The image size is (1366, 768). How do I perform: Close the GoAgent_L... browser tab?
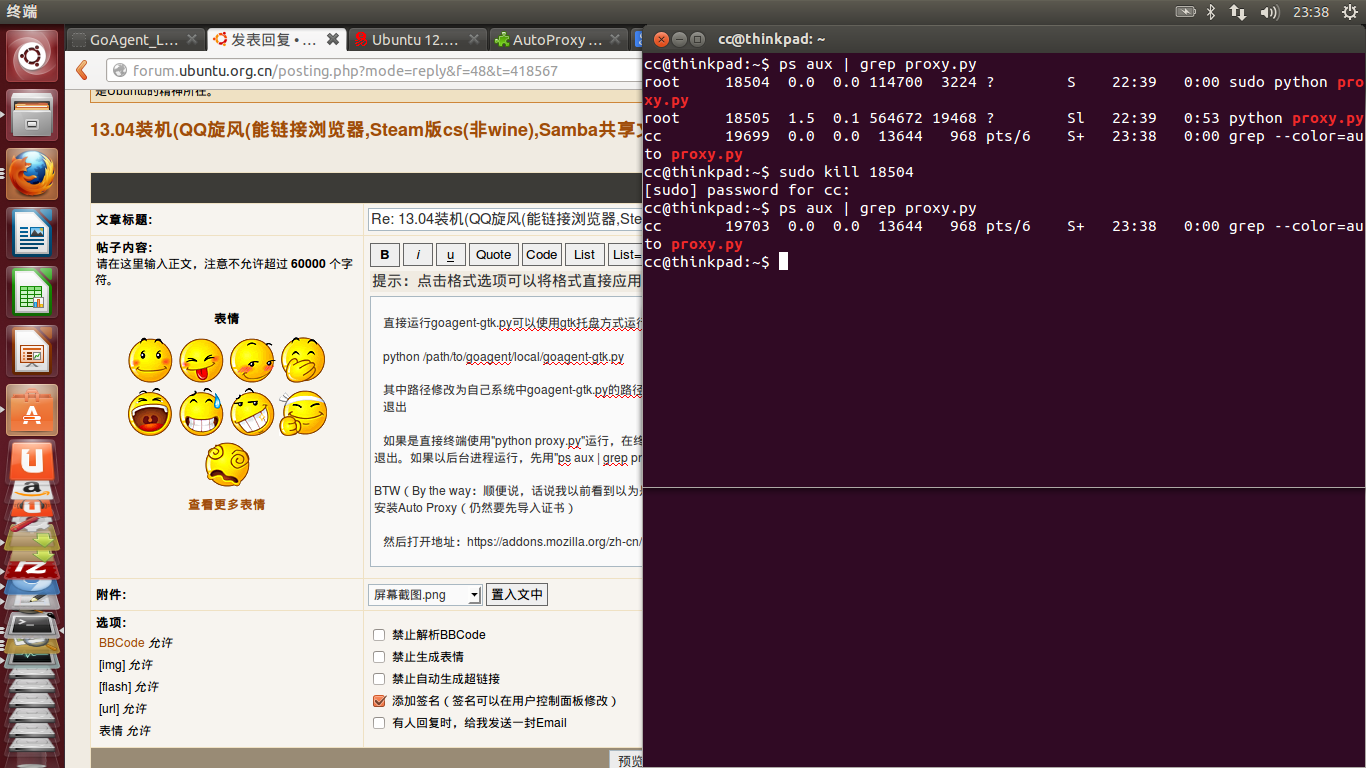tap(192, 40)
